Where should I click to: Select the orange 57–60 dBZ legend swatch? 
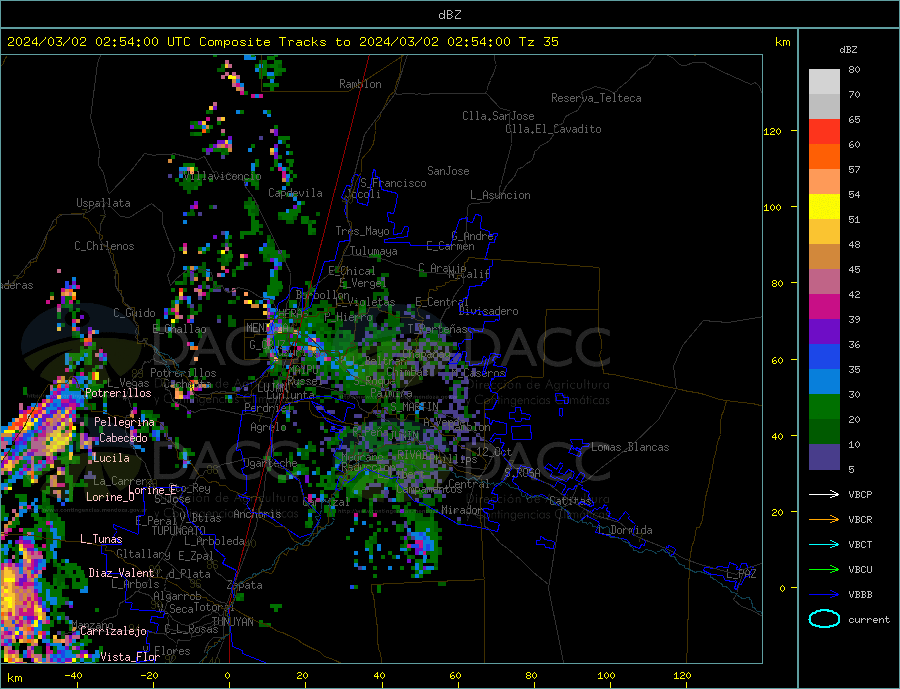tap(824, 157)
